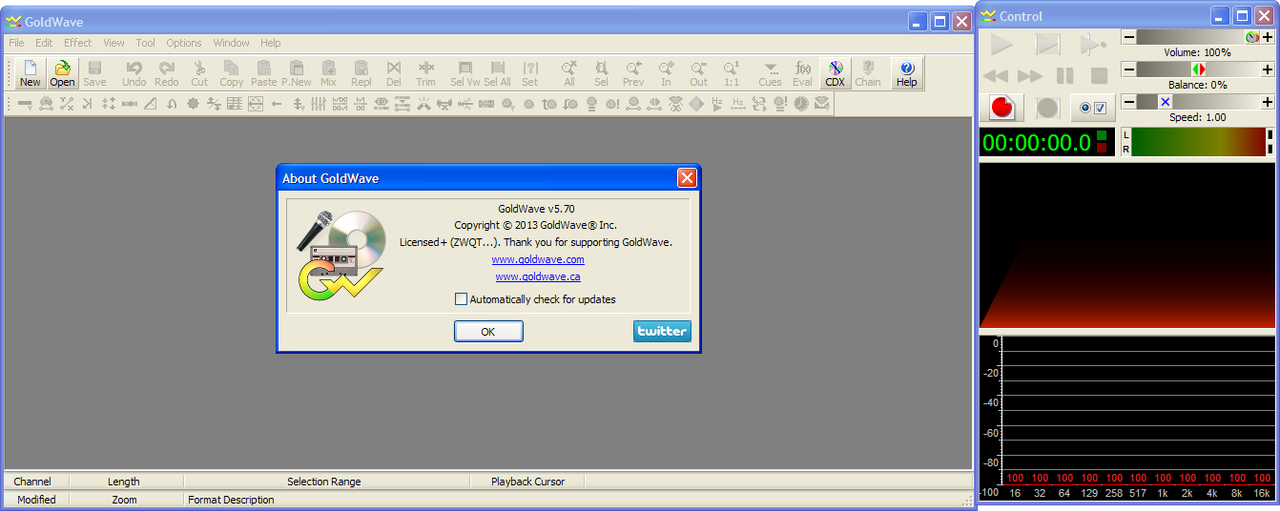Click the Save toolbar icon
The image size is (1280, 511).
pos(94,73)
